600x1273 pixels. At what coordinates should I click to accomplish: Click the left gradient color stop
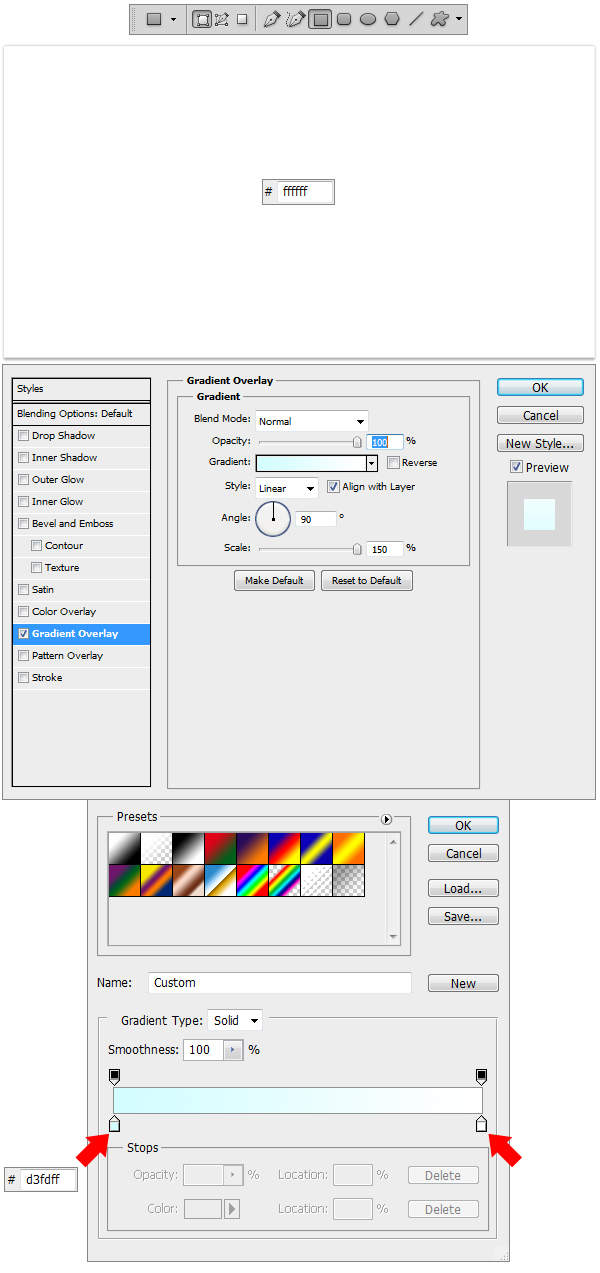point(114,1124)
